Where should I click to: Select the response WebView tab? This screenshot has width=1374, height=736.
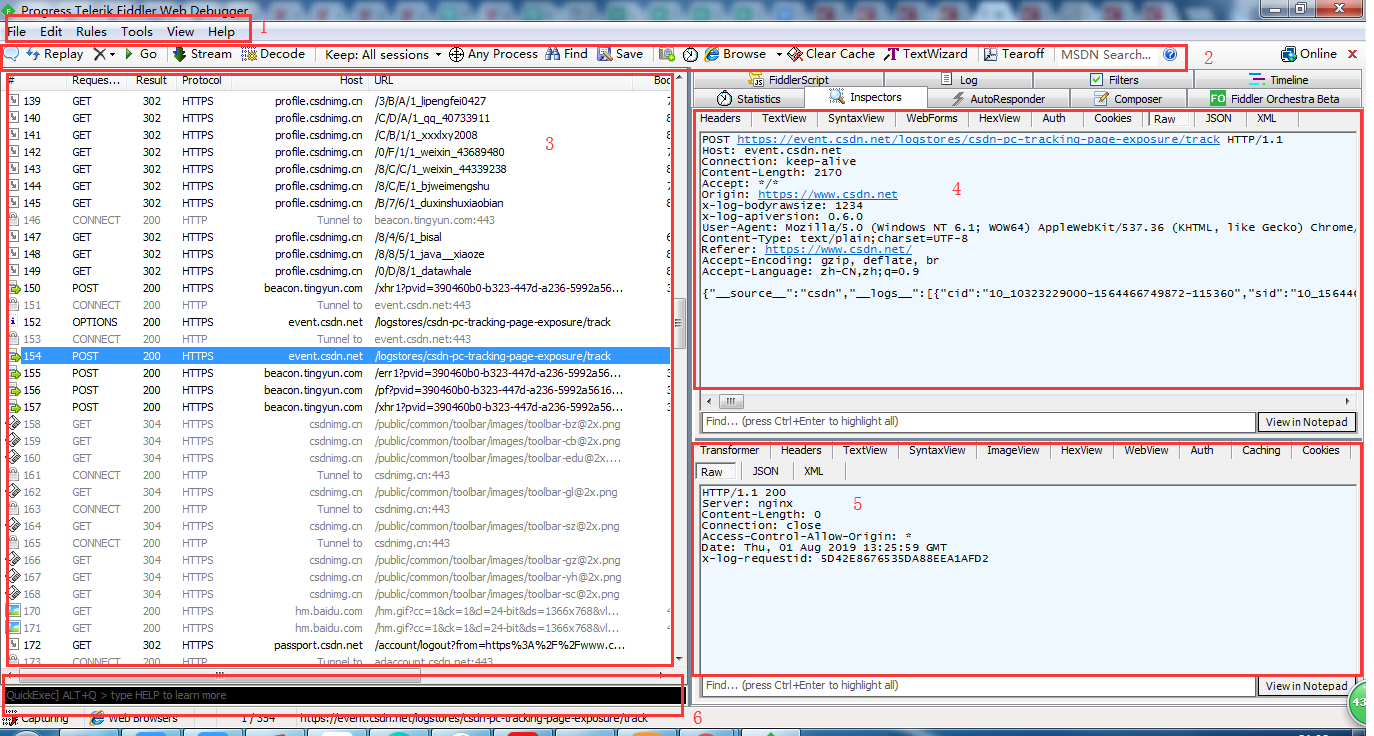coord(1146,450)
